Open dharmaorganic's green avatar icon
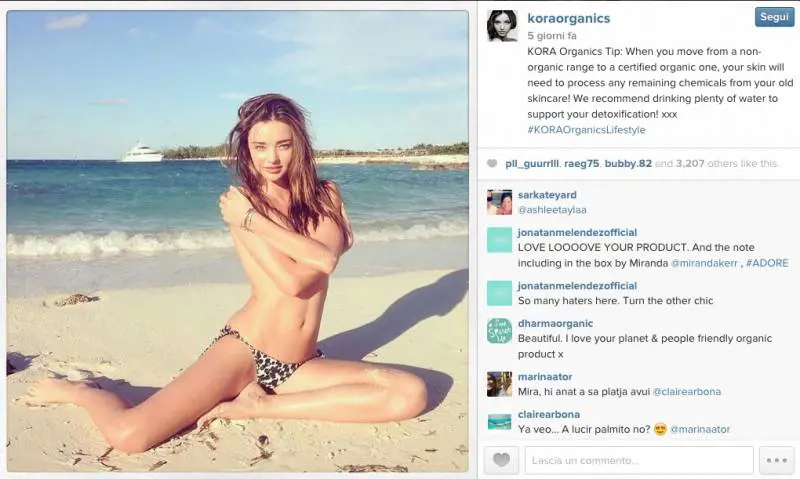 point(499,331)
